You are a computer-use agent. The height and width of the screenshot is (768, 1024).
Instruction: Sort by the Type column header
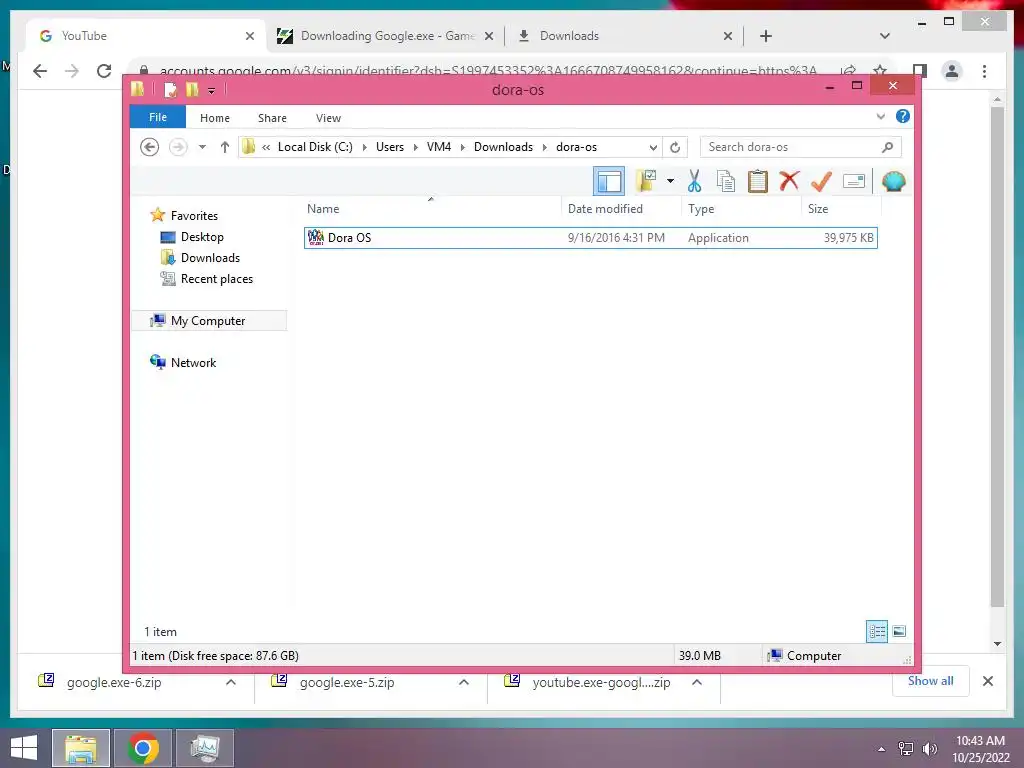[x=741, y=209]
